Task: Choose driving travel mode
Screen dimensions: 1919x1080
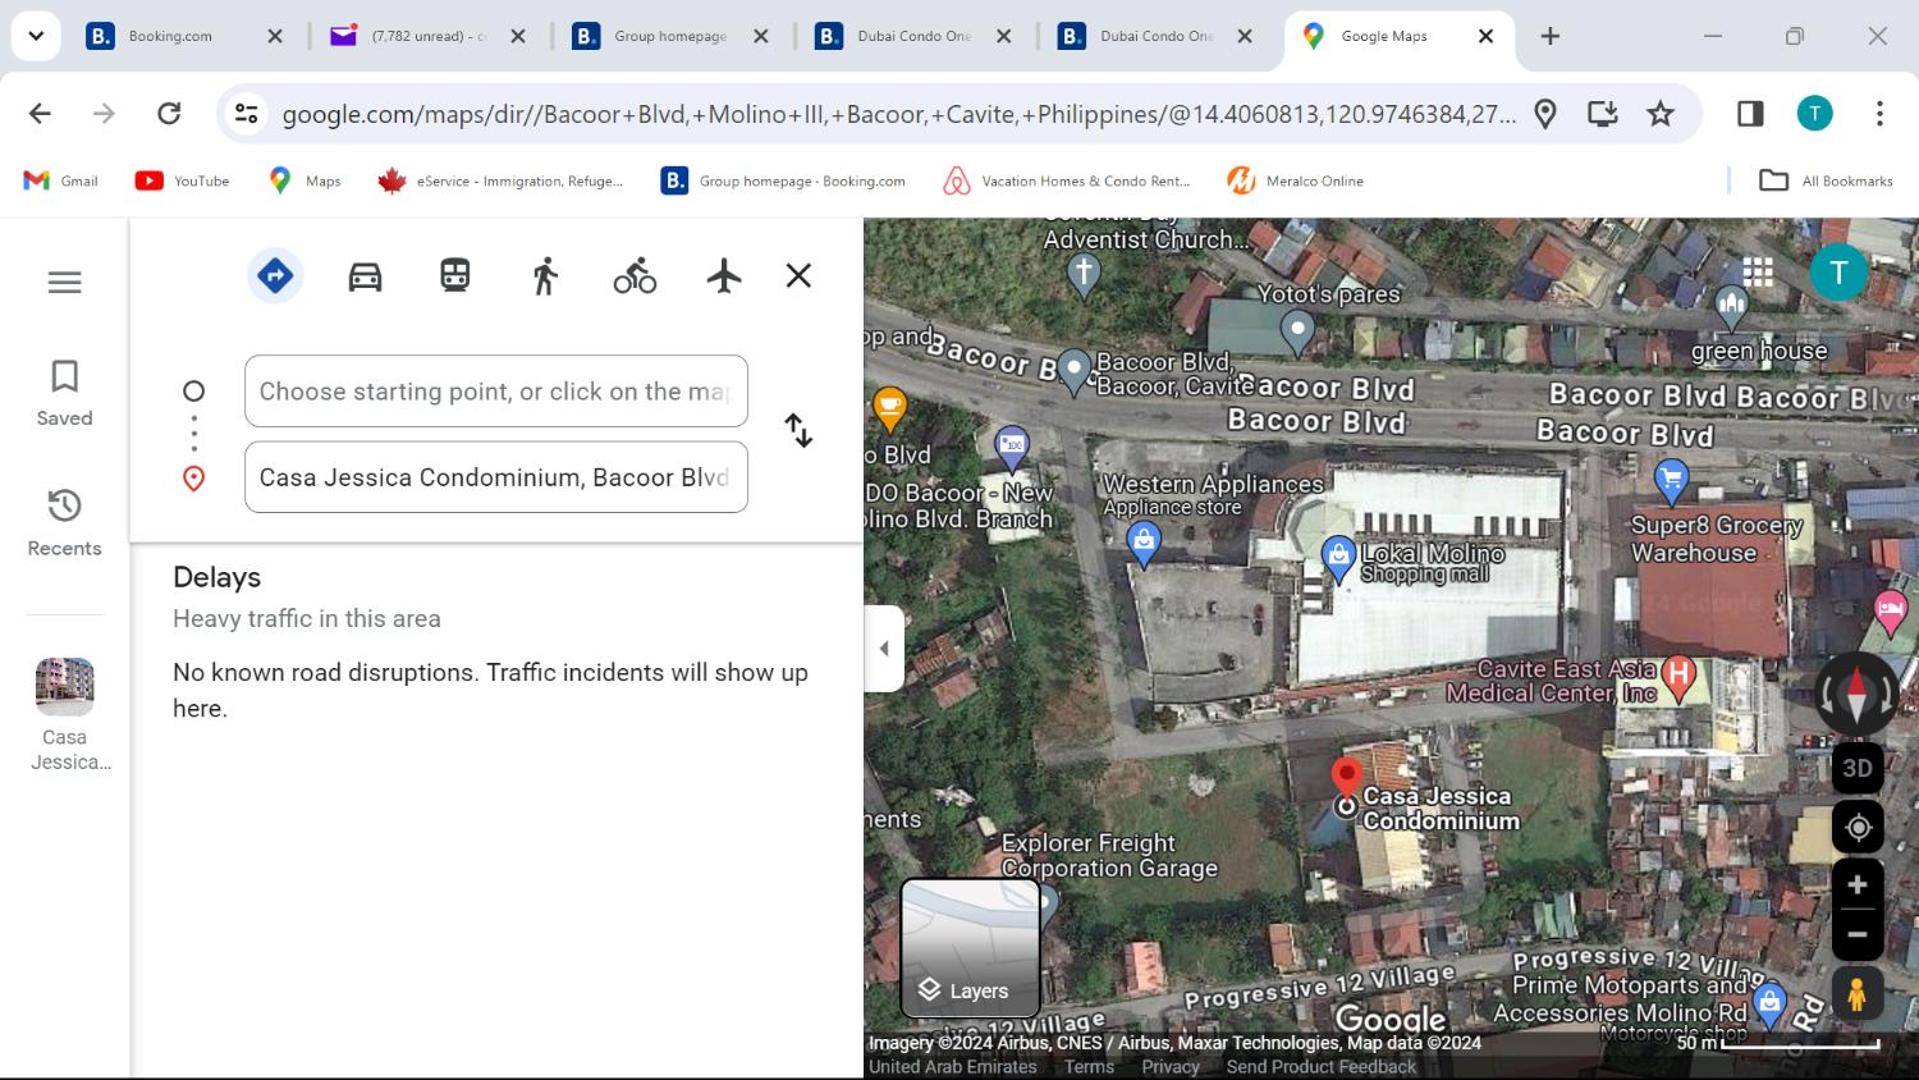Action: coord(365,275)
